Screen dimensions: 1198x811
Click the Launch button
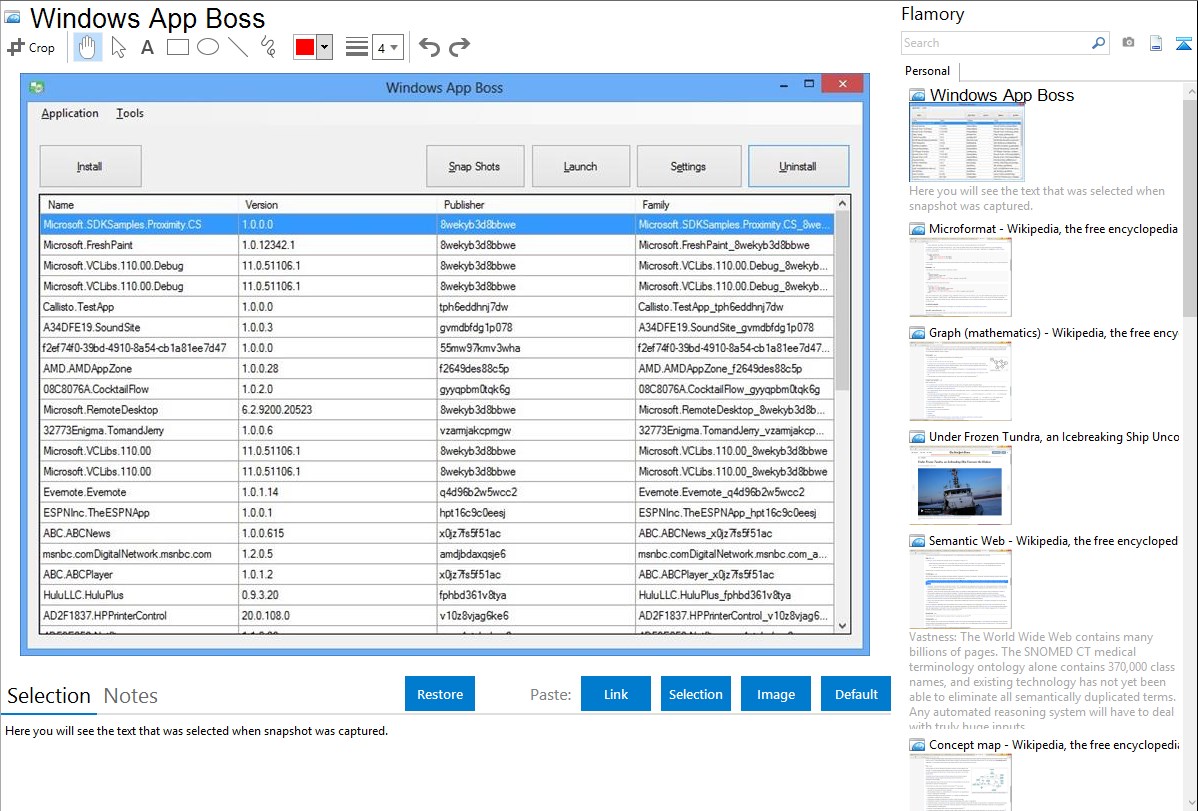coord(581,166)
